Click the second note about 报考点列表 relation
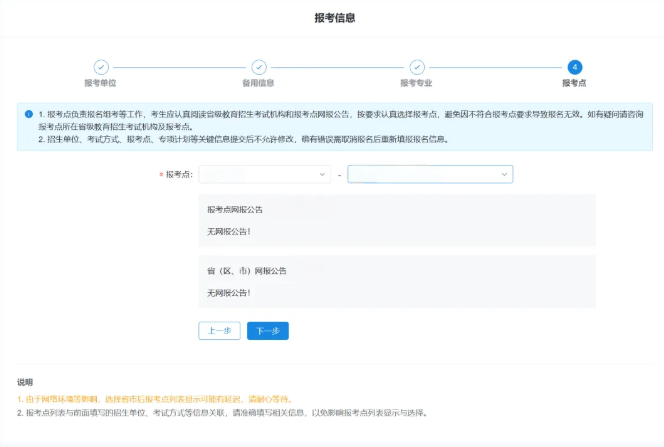 point(223,413)
